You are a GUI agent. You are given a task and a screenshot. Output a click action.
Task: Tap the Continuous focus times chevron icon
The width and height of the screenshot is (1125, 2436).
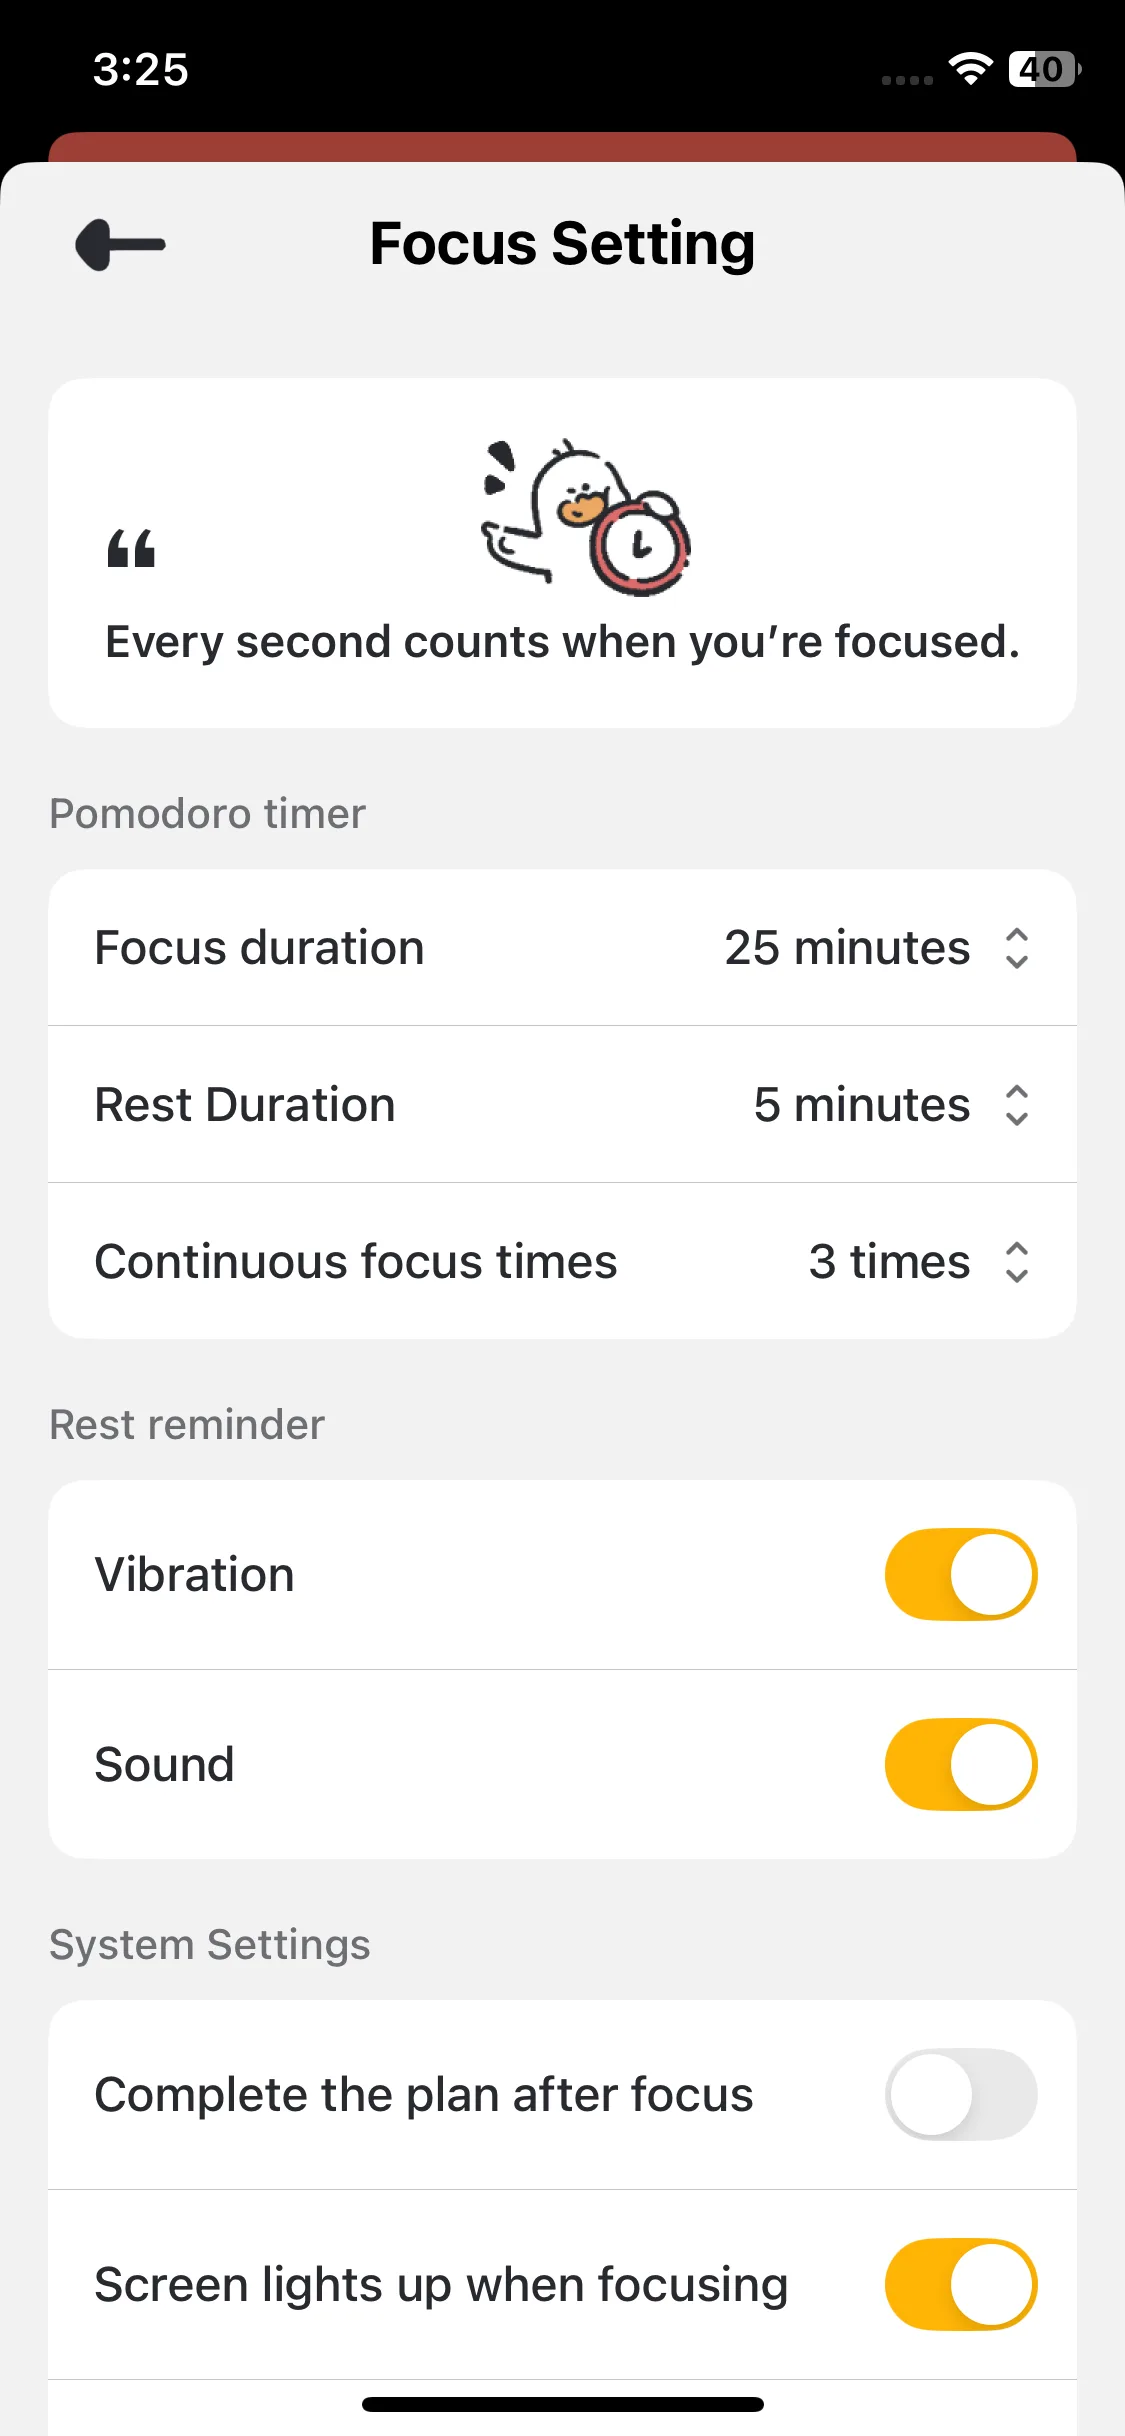(1017, 1262)
